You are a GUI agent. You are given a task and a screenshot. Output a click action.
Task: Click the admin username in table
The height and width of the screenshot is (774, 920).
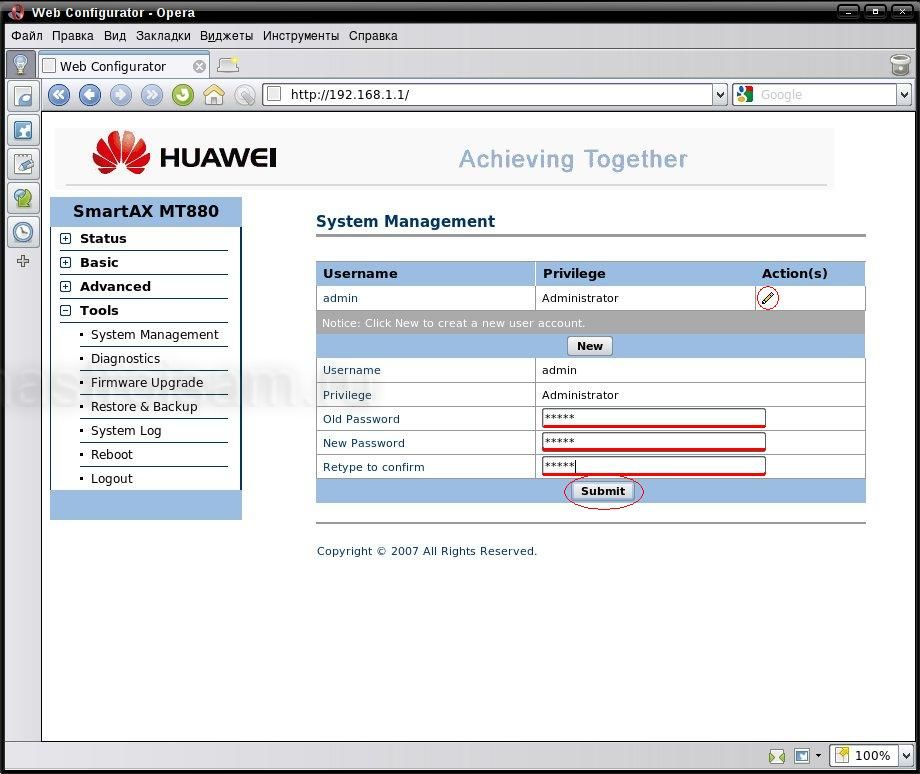340,298
